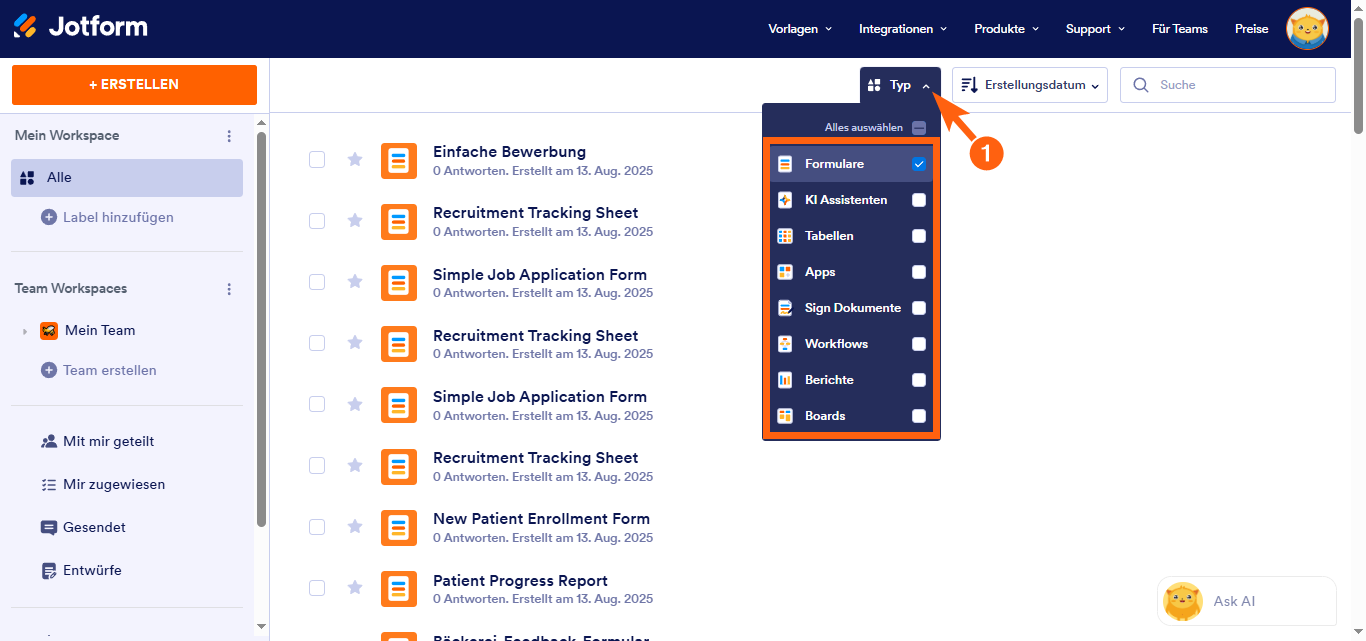
Task: Select the Einfache Bewerbung row checkbox
Action: 317,159
